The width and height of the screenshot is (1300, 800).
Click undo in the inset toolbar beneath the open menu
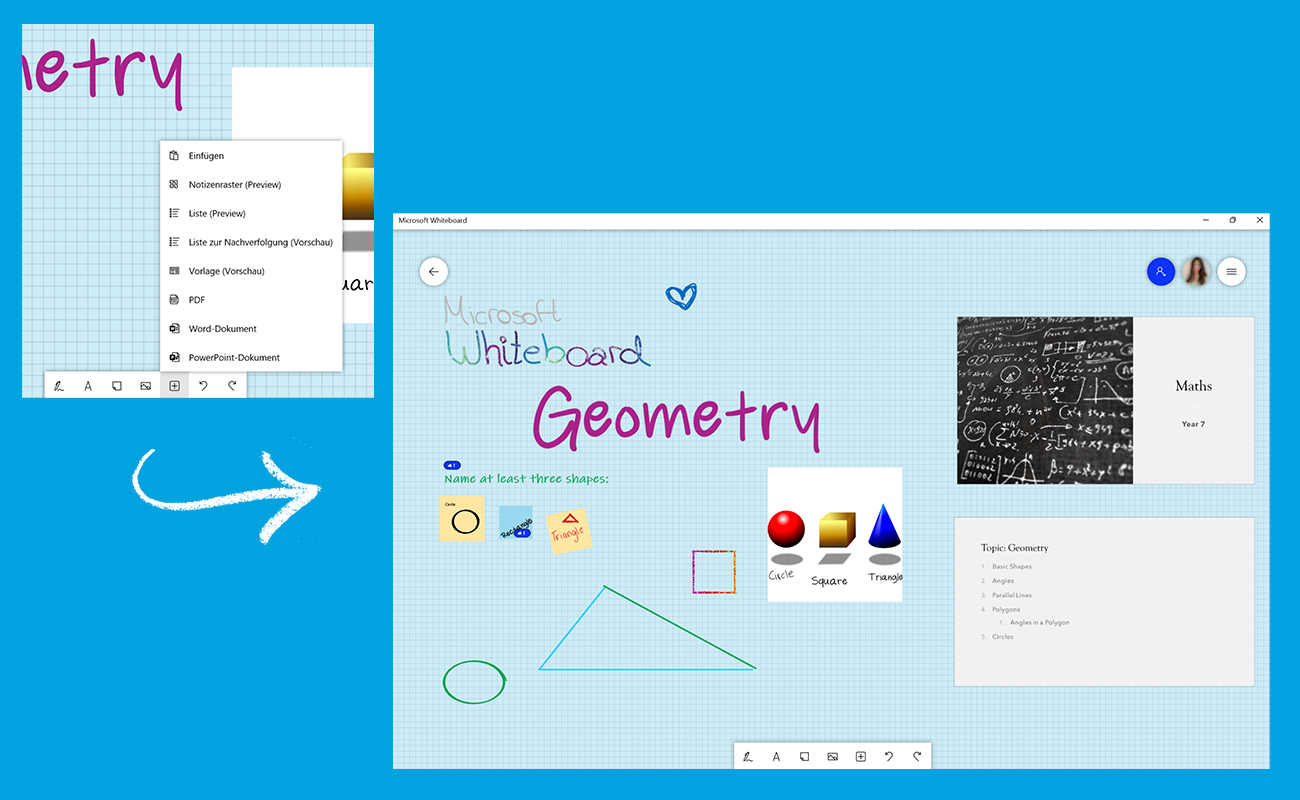[x=203, y=385]
